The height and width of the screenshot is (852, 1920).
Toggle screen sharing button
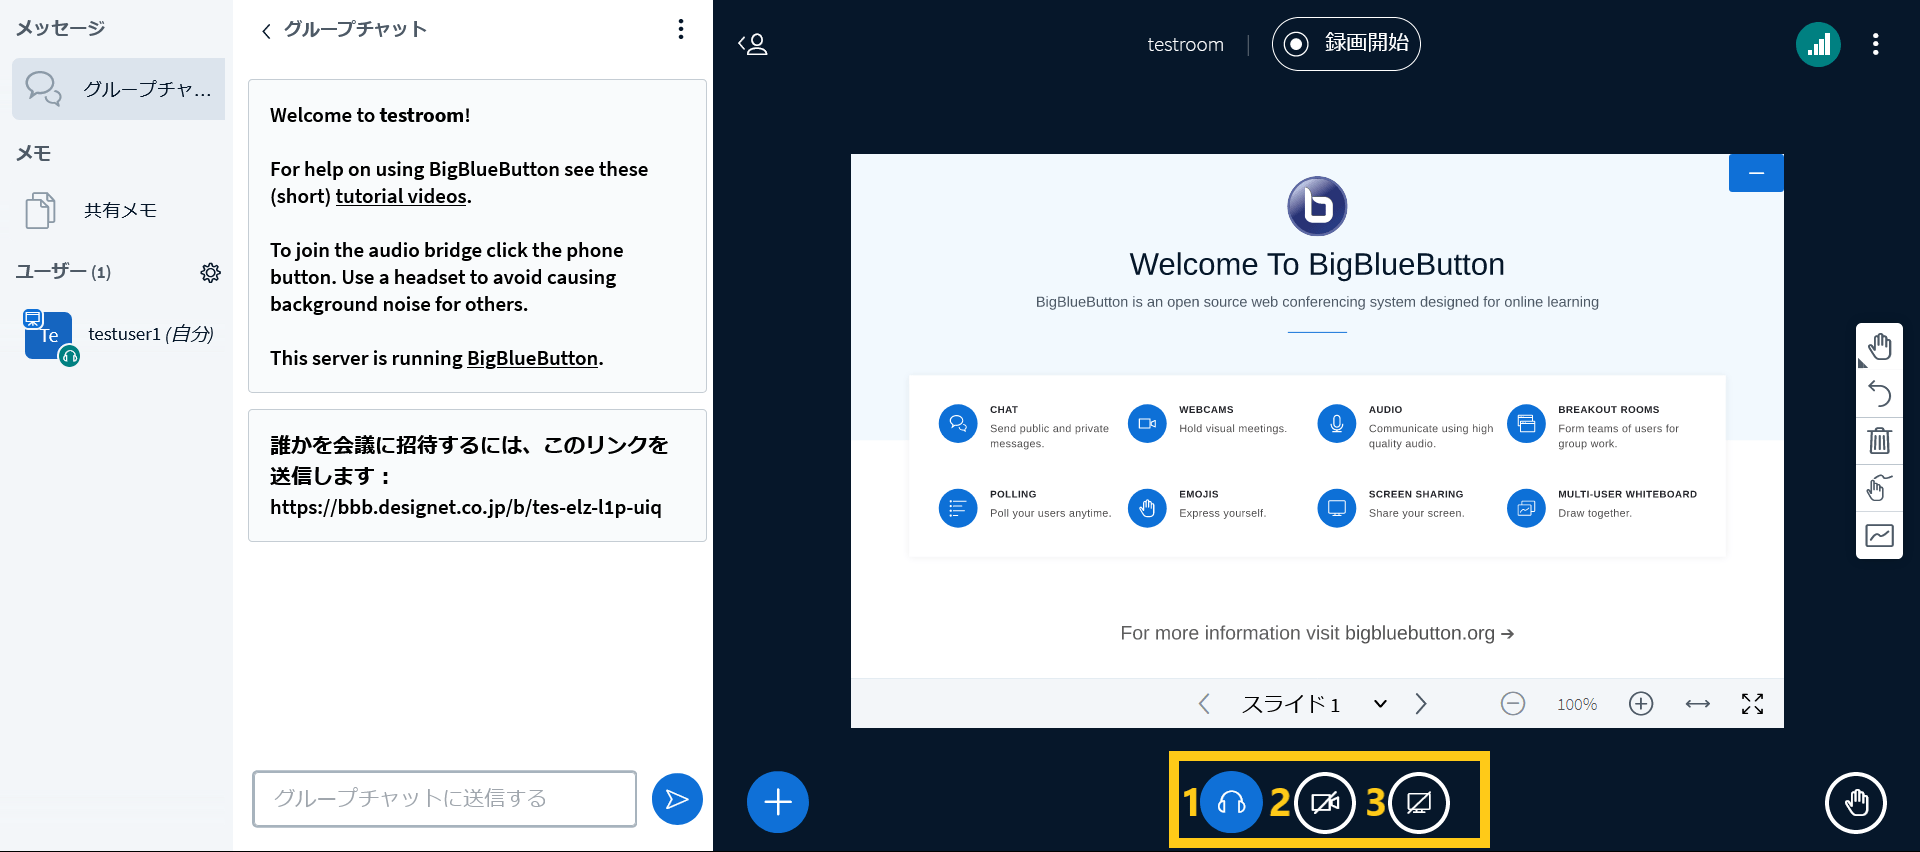pos(1419,802)
